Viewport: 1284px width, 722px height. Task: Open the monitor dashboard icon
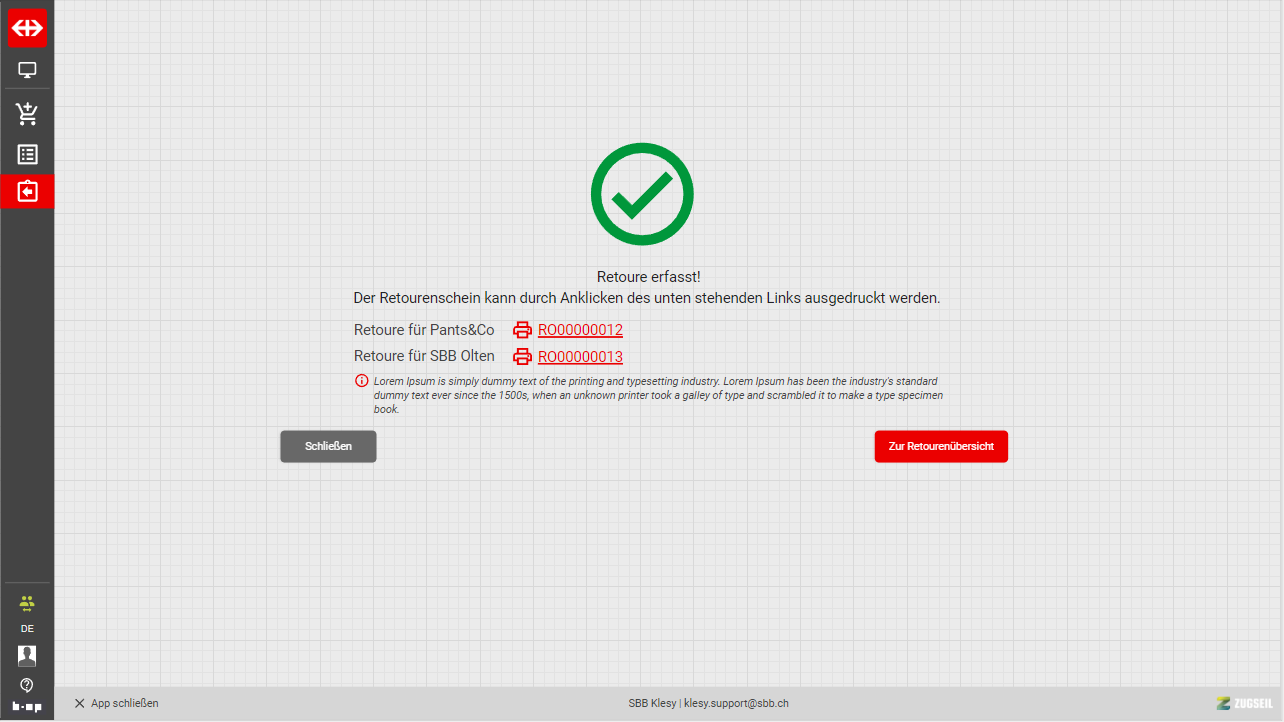pyautogui.click(x=27, y=70)
